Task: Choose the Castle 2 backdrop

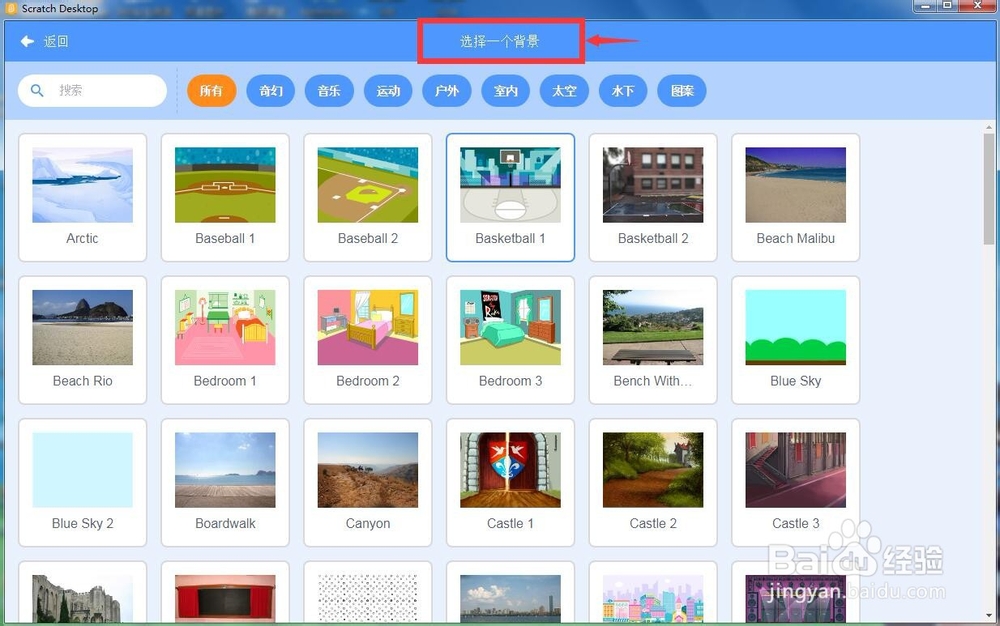Action: click(653, 483)
